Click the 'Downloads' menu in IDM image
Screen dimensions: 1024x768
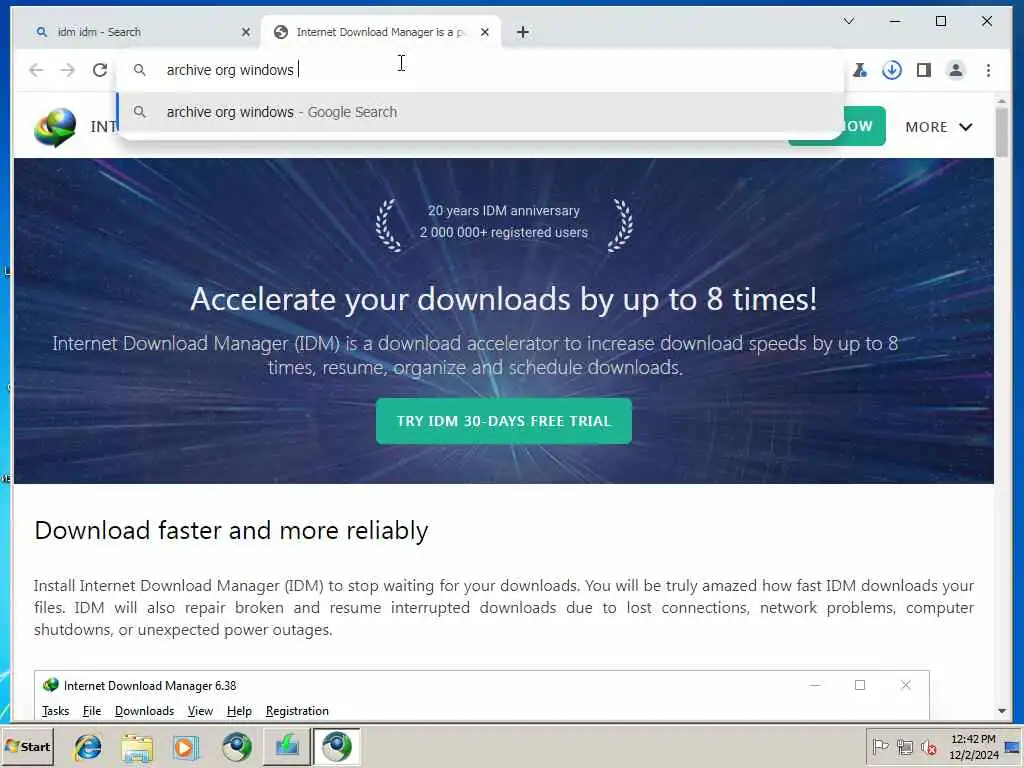(144, 711)
